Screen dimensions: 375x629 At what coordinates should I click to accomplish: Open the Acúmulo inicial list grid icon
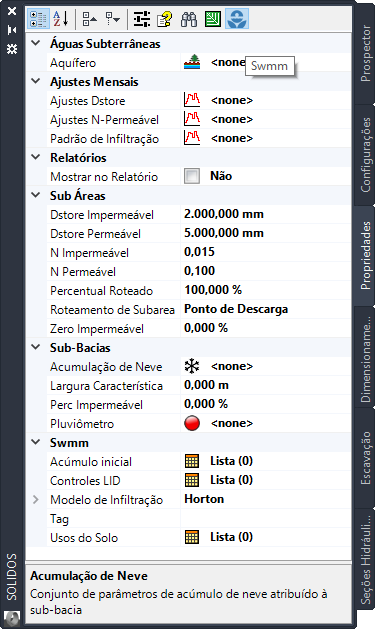click(x=192, y=461)
